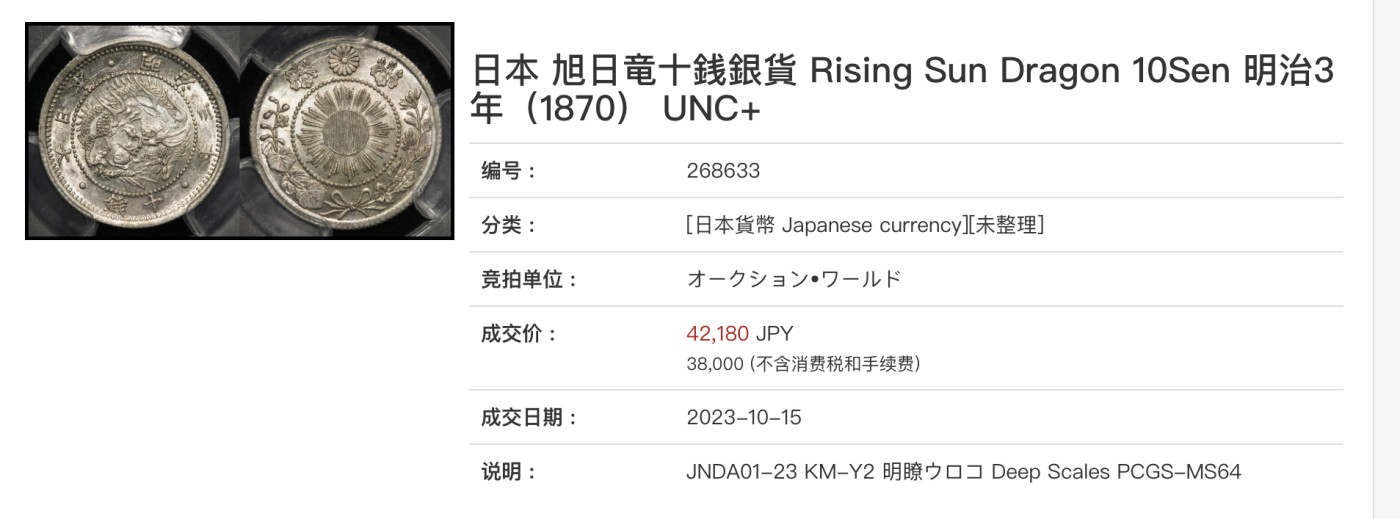This screenshot has height=519, width=1400.
Task: Click the 38,000 price excluding tax note
Action: point(803,364)
